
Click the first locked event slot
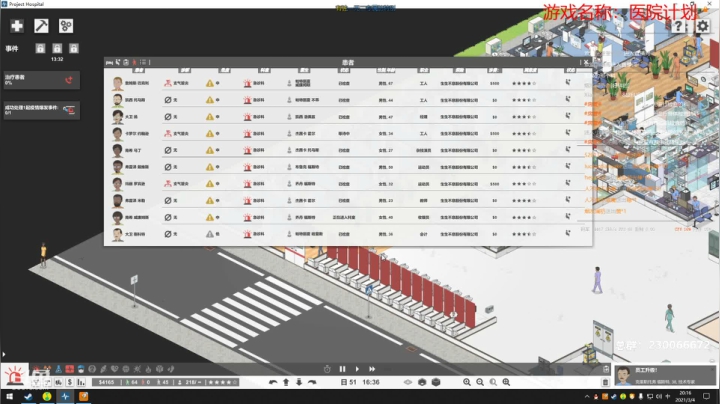pyautogui.click(x=40, y=48)
